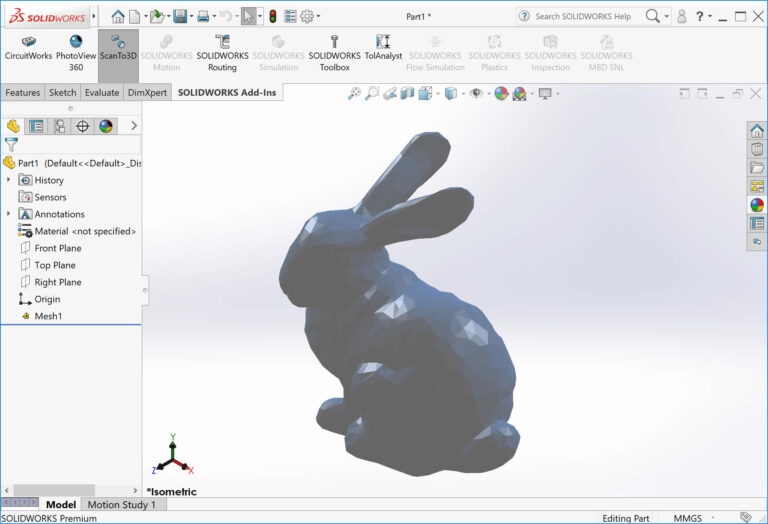Select Mesh1 in the feature tree

[49, 316]
